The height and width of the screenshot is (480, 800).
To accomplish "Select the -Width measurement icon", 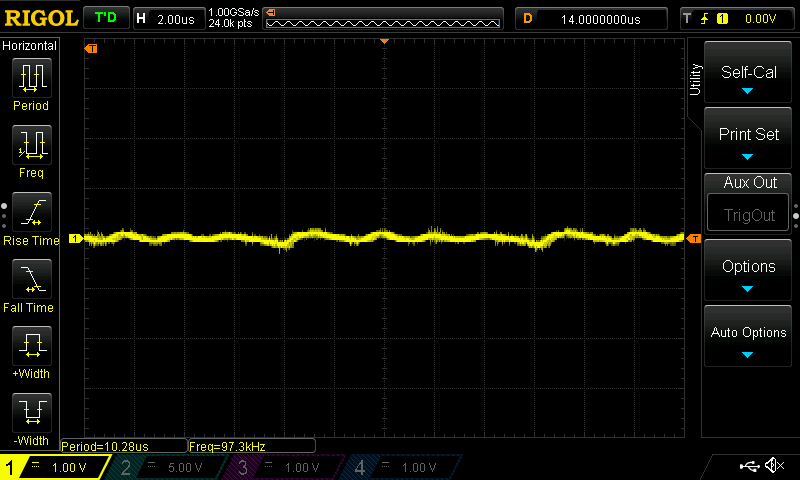I will pyautogui.click(x=32, y=413).
